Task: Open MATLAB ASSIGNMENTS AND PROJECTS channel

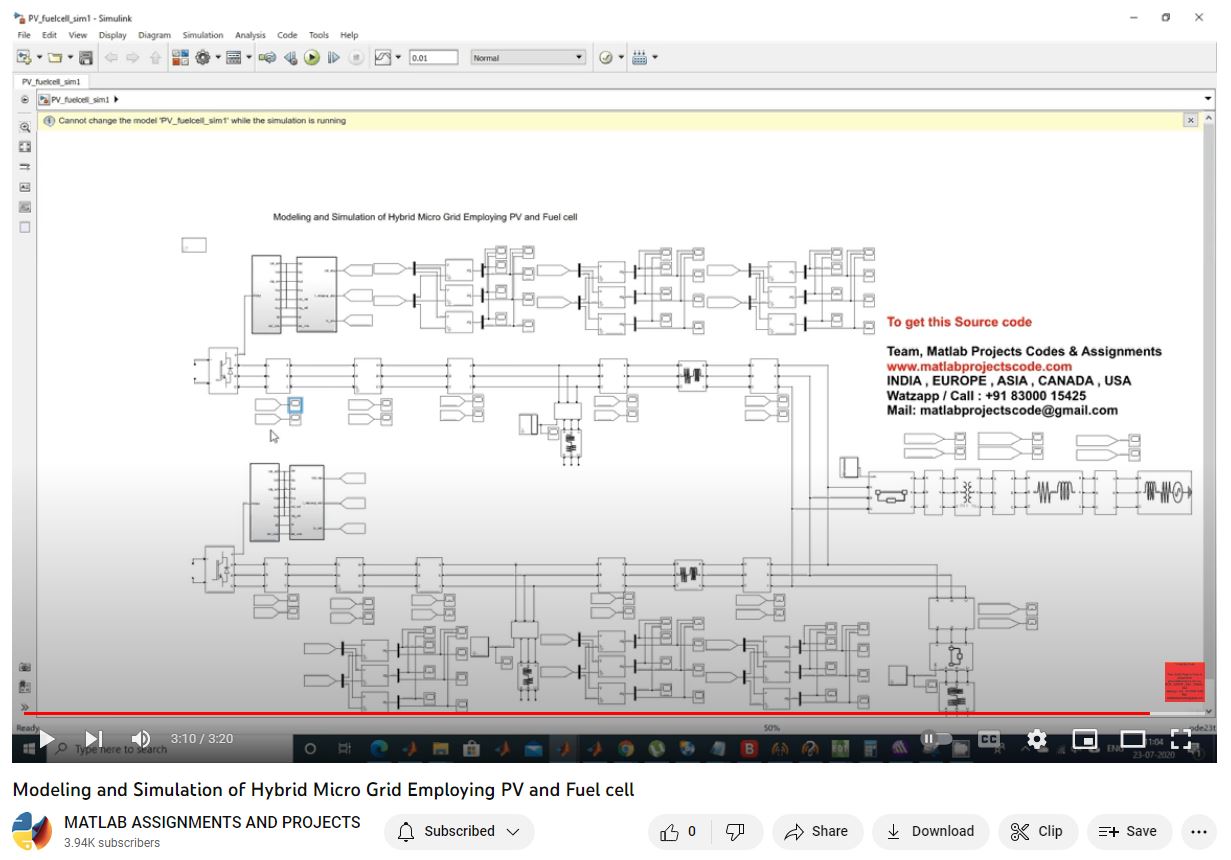Action: pos(212,822)
